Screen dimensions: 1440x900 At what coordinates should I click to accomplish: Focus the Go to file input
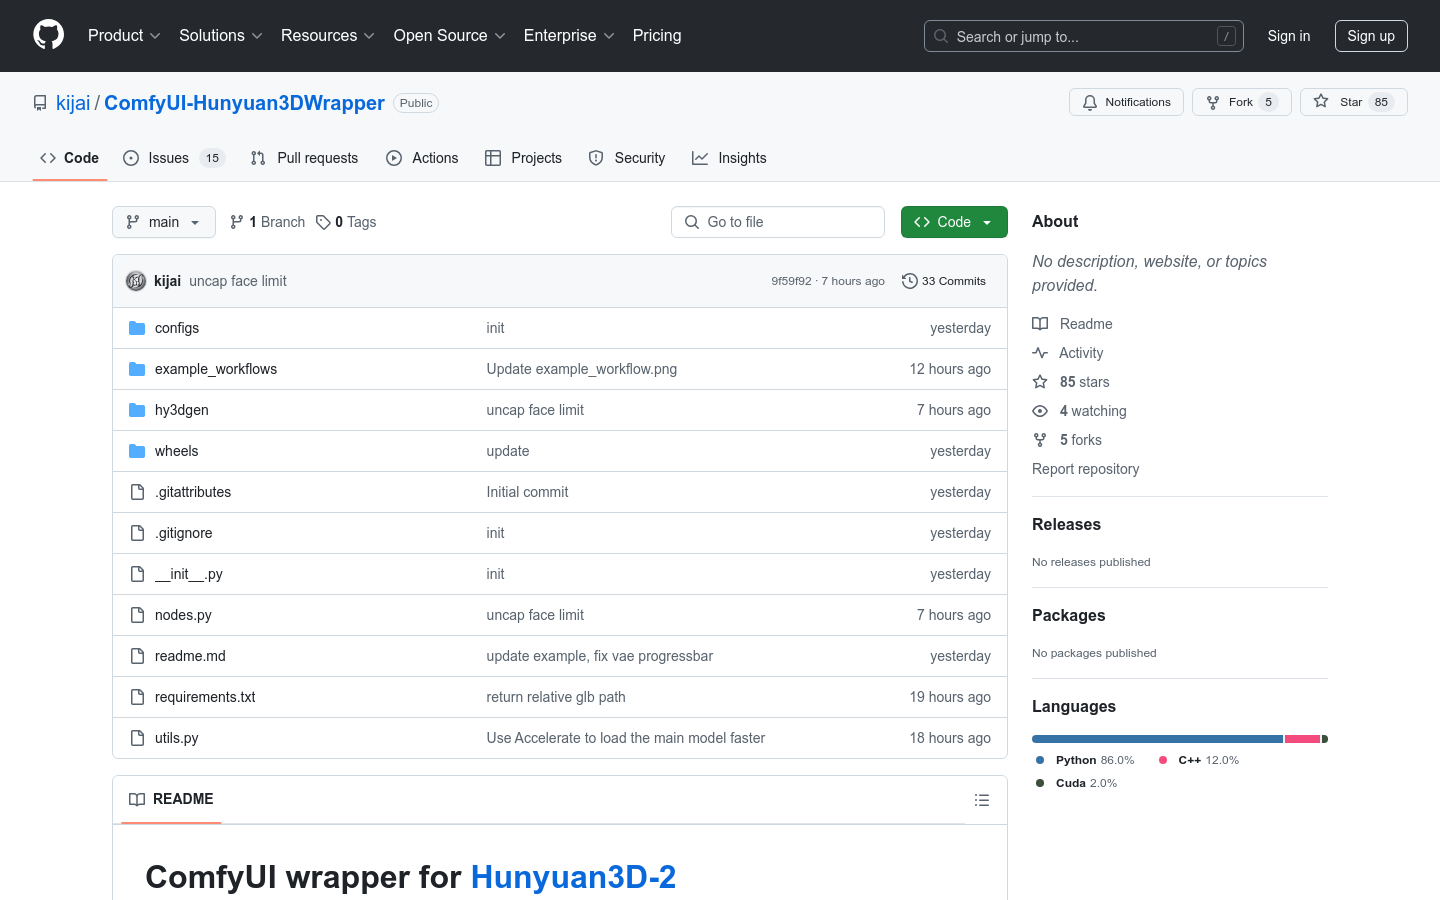pyautogui.click(x=778, y=222)
